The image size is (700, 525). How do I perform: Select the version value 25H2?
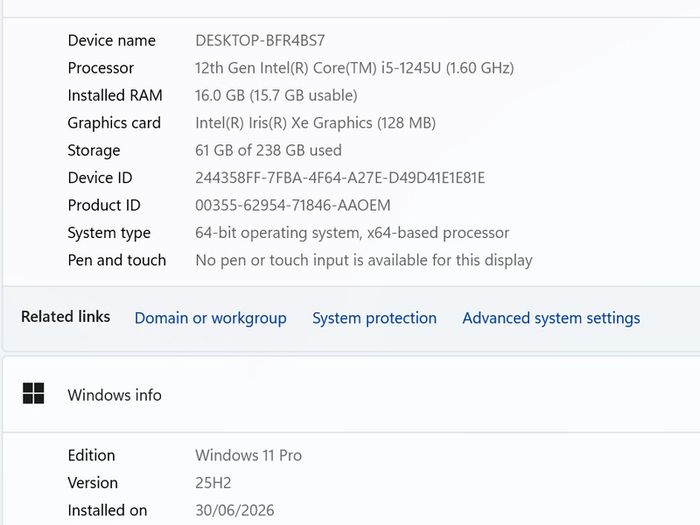[213, 483]
